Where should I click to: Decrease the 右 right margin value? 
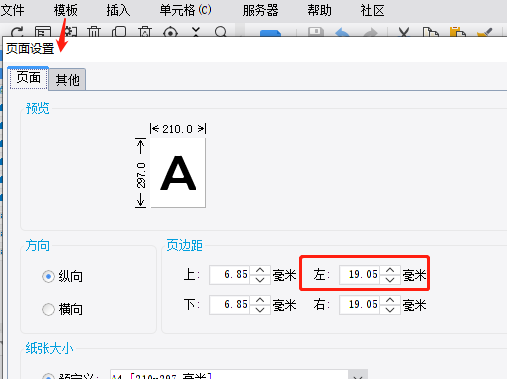(x=390, y=310)
